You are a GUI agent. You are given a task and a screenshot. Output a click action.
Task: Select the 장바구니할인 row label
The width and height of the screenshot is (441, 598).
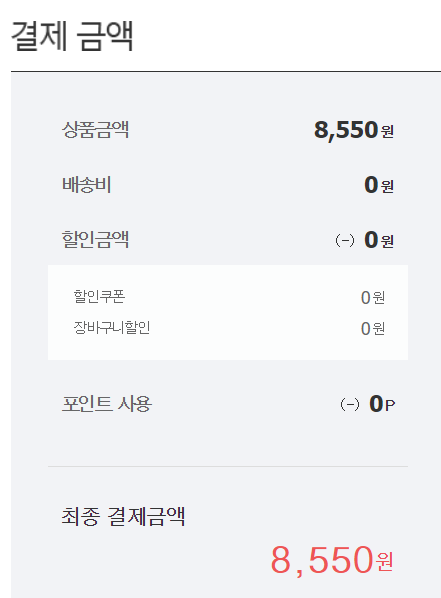click(x=112, y=328)
